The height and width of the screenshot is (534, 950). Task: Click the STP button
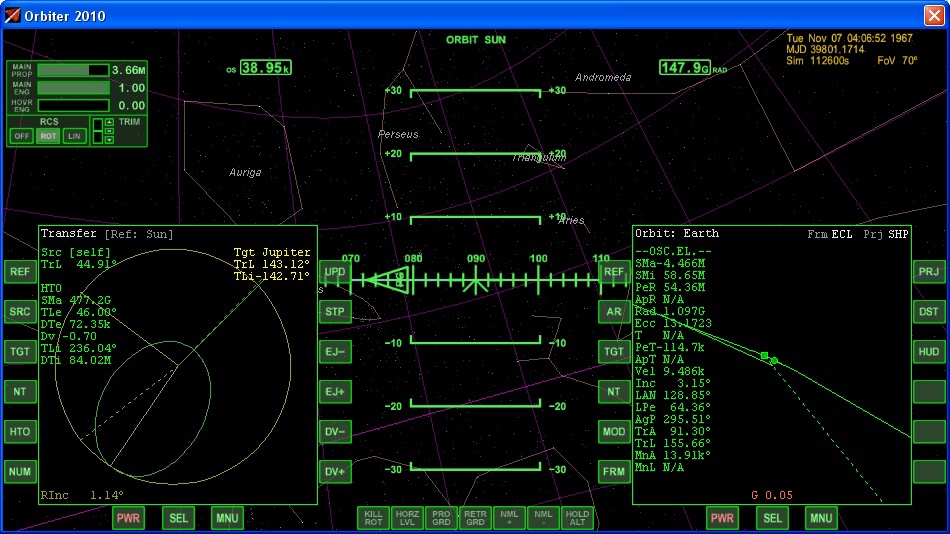335,312
